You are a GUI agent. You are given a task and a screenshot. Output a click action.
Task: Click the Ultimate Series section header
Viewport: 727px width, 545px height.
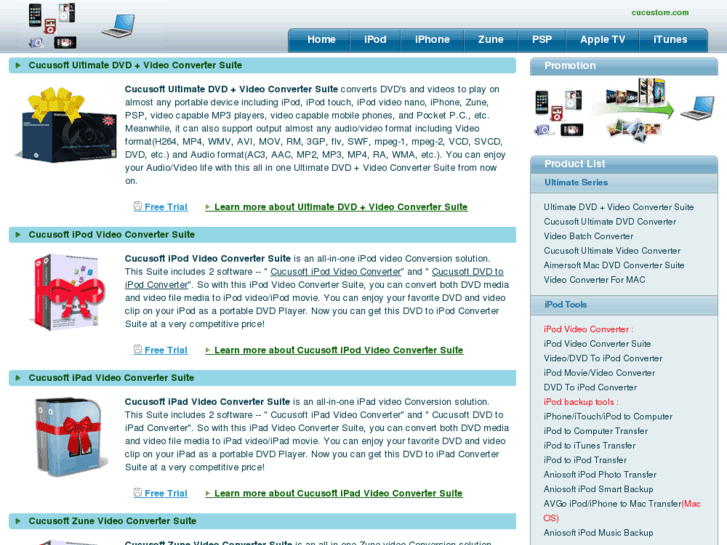click(624, 183)
